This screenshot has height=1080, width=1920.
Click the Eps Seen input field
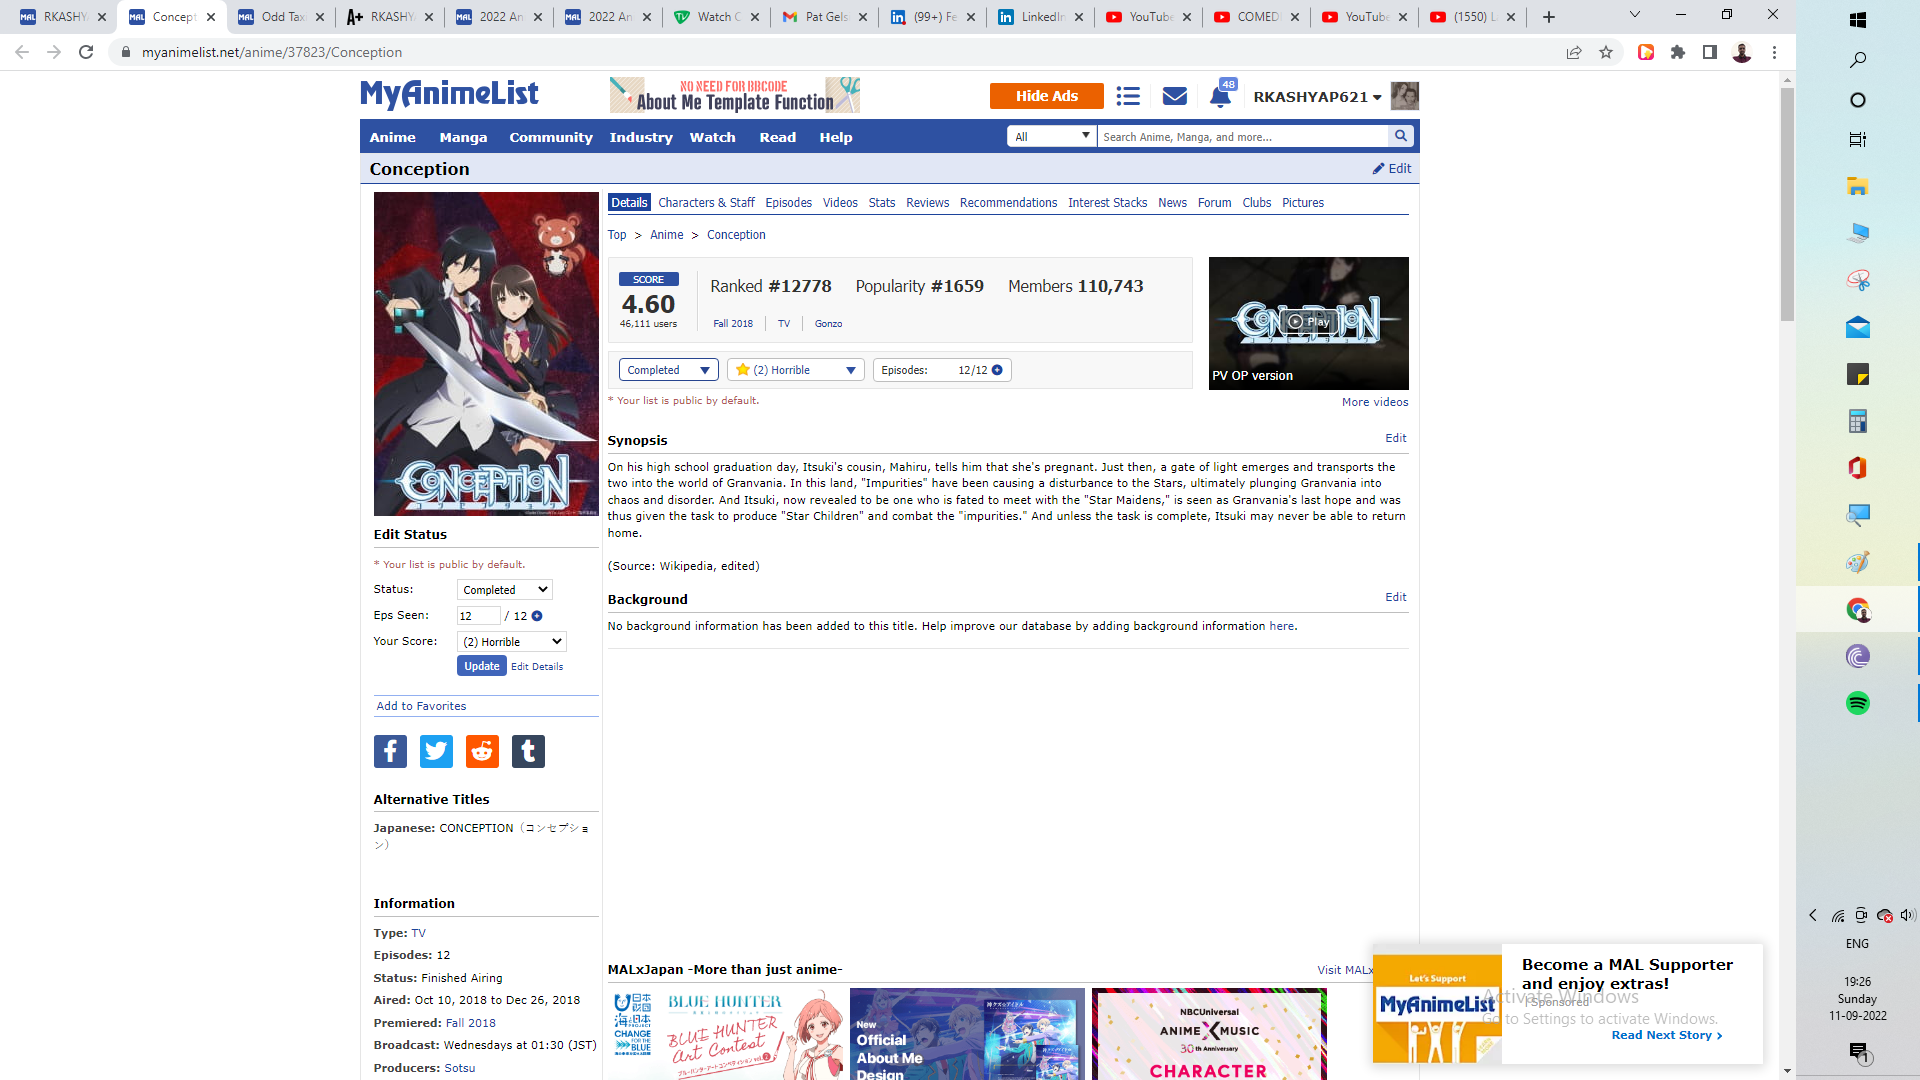[478, 616]
